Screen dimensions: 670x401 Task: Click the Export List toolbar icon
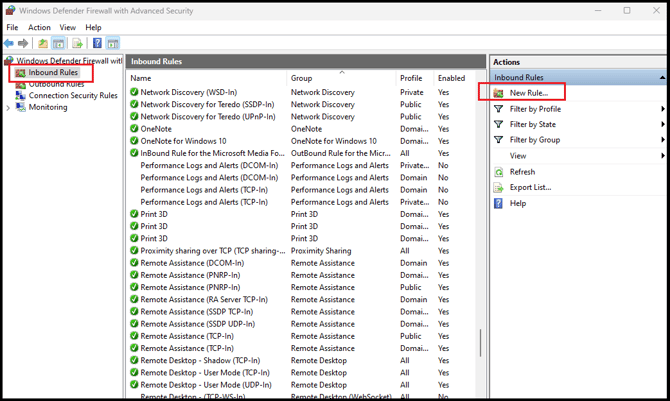tap(77, 44)
